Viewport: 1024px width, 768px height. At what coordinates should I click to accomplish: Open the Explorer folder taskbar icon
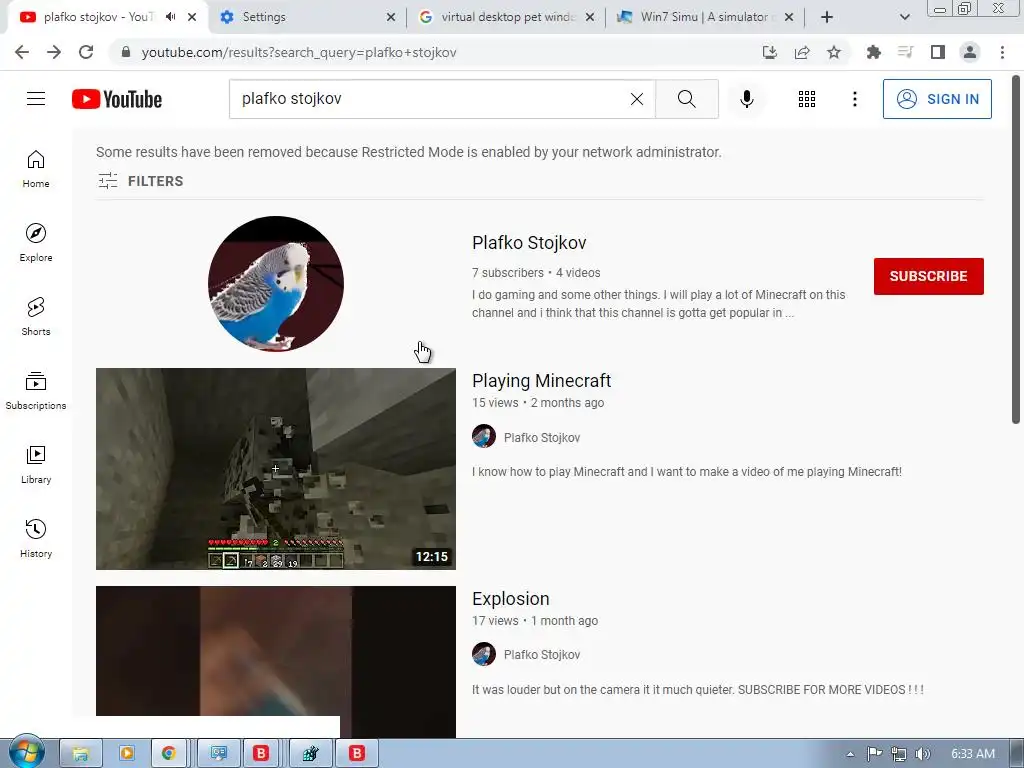pos(80,754)
